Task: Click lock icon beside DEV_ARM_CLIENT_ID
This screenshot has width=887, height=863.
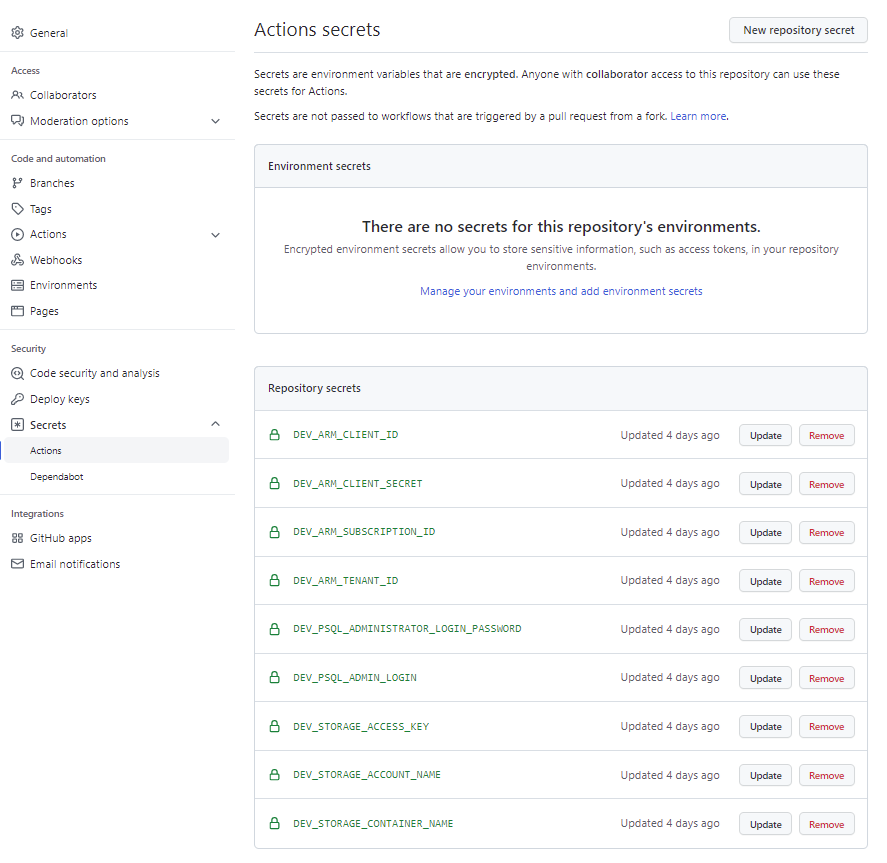Action: pos(274,435)
